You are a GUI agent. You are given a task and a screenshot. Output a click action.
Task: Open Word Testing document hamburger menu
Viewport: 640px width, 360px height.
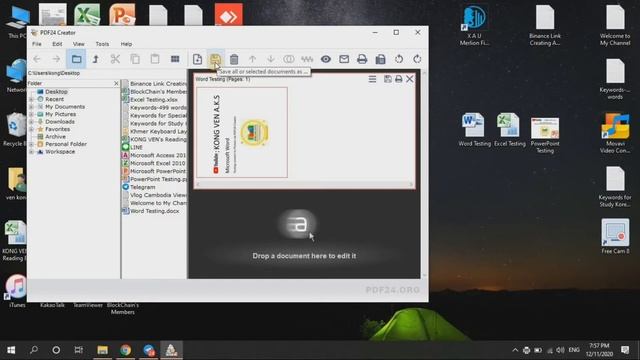point(372,79)
